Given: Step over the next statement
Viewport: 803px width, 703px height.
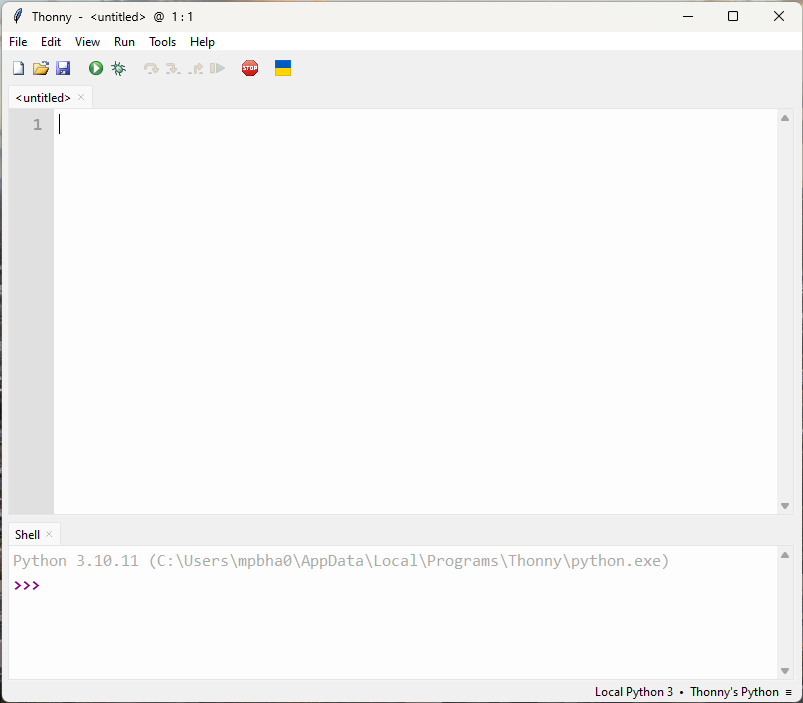Looking at the screenshot, I should (149, 67).
